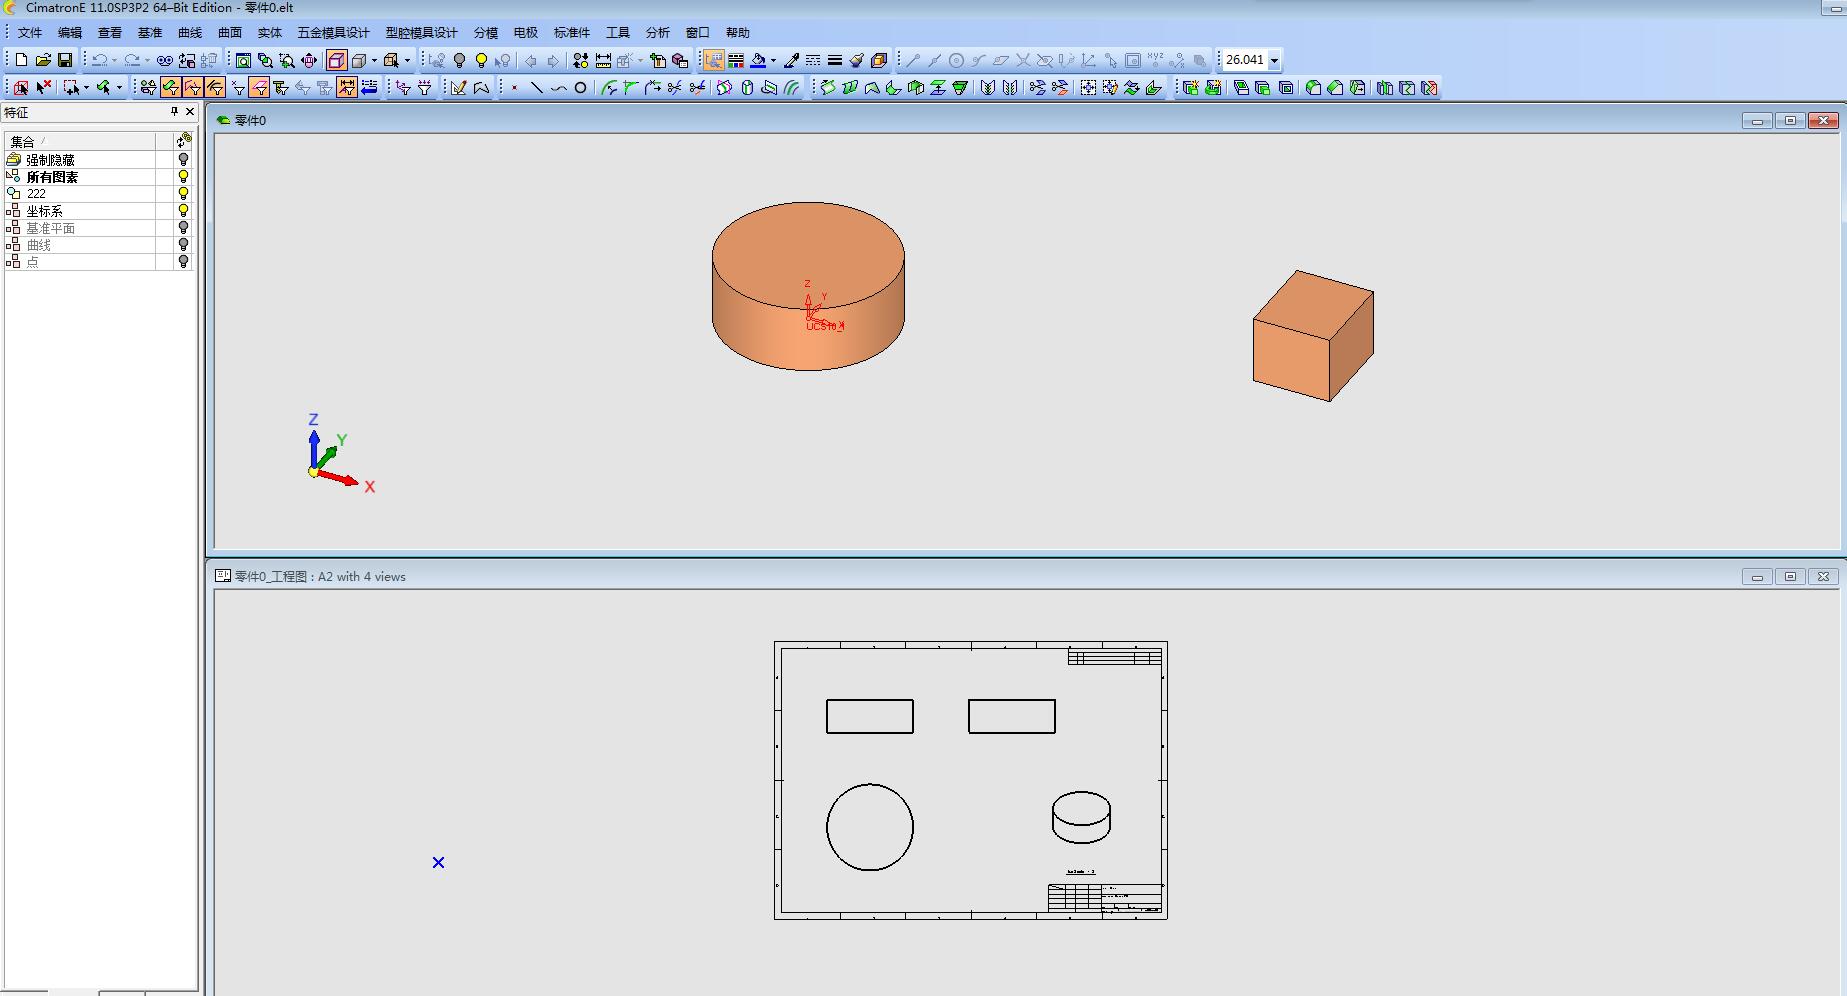
Task: Expand the paint bucket color dropdown arrow
Action: [773, 60]
